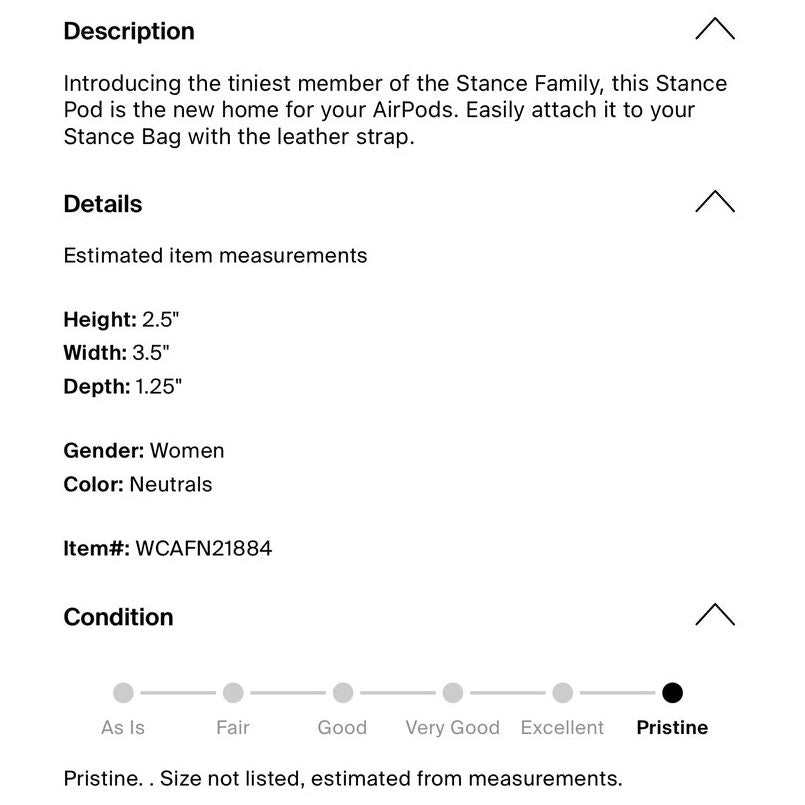Image resolution: width=805 pixels, height=805 pixels.
Task: Click the Details heading
Action: click(103, 204)
